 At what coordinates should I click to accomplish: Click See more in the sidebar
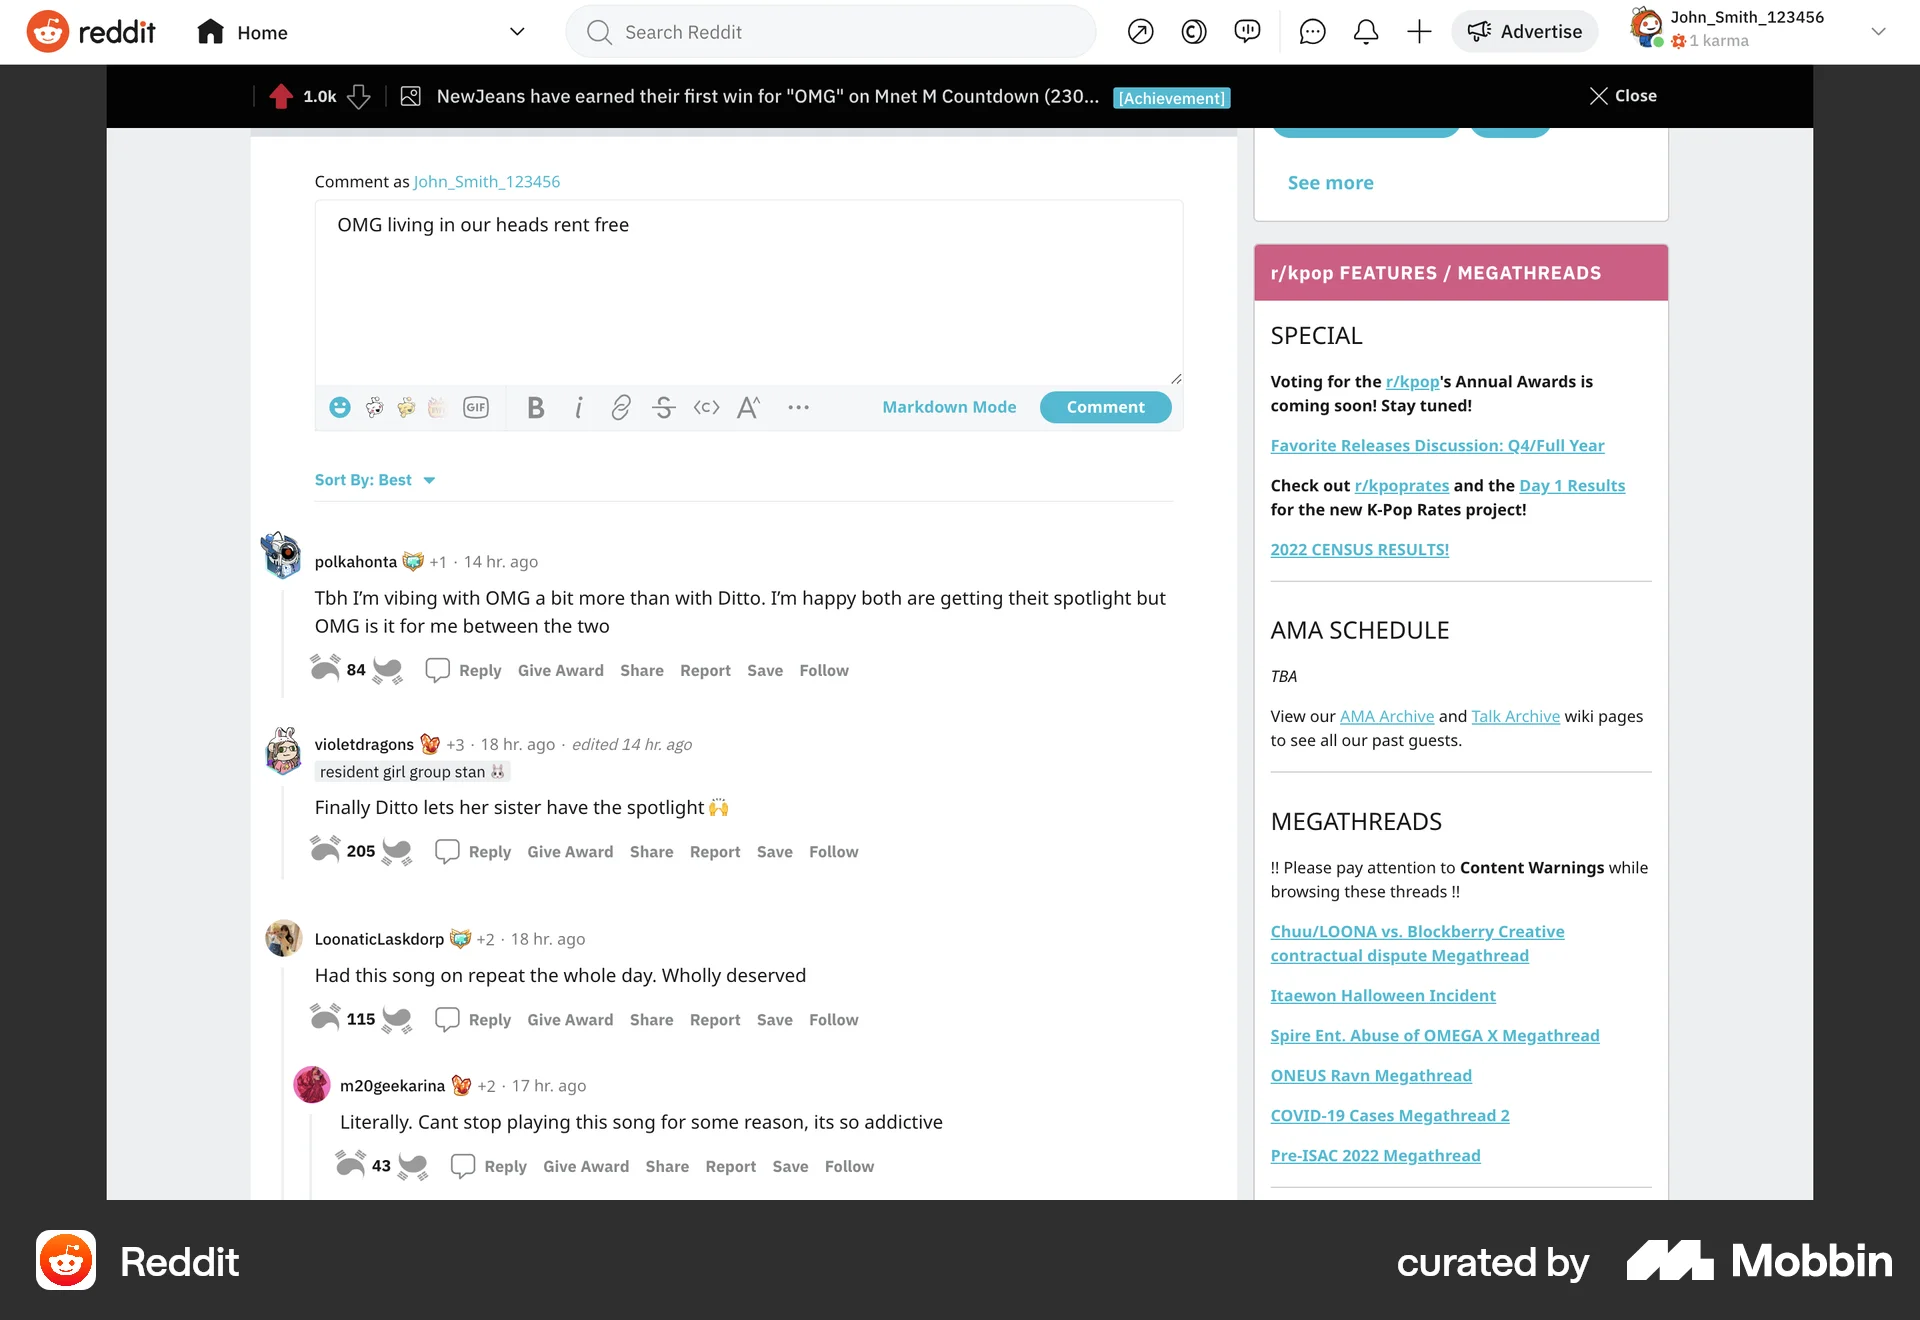(x=1330, y=183)
